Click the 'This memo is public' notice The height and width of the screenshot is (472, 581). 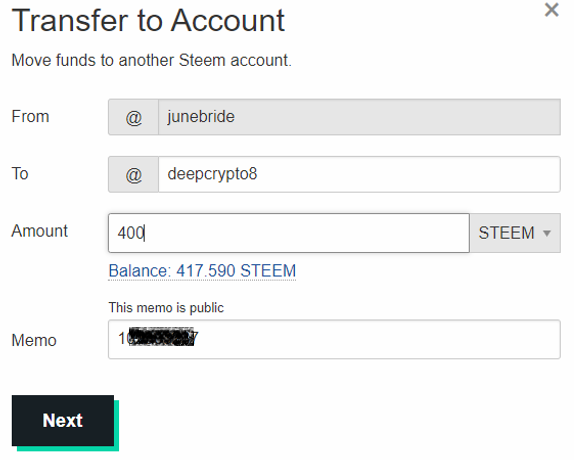(x=166, y=308)
